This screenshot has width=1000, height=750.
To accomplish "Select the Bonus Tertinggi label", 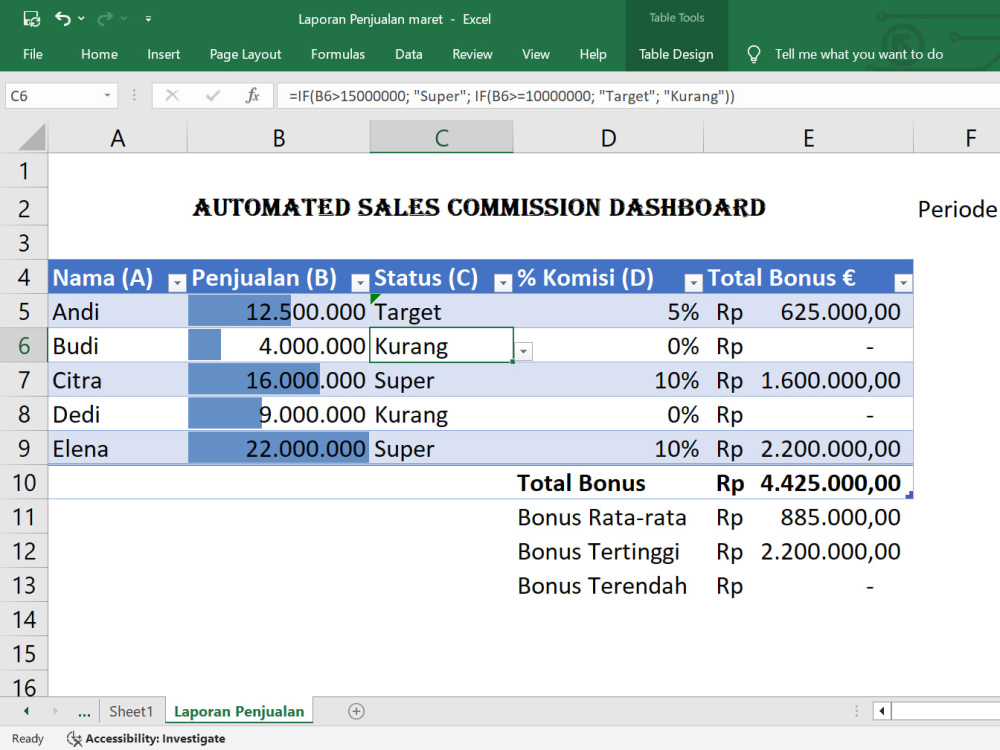I will coord(608,552).
